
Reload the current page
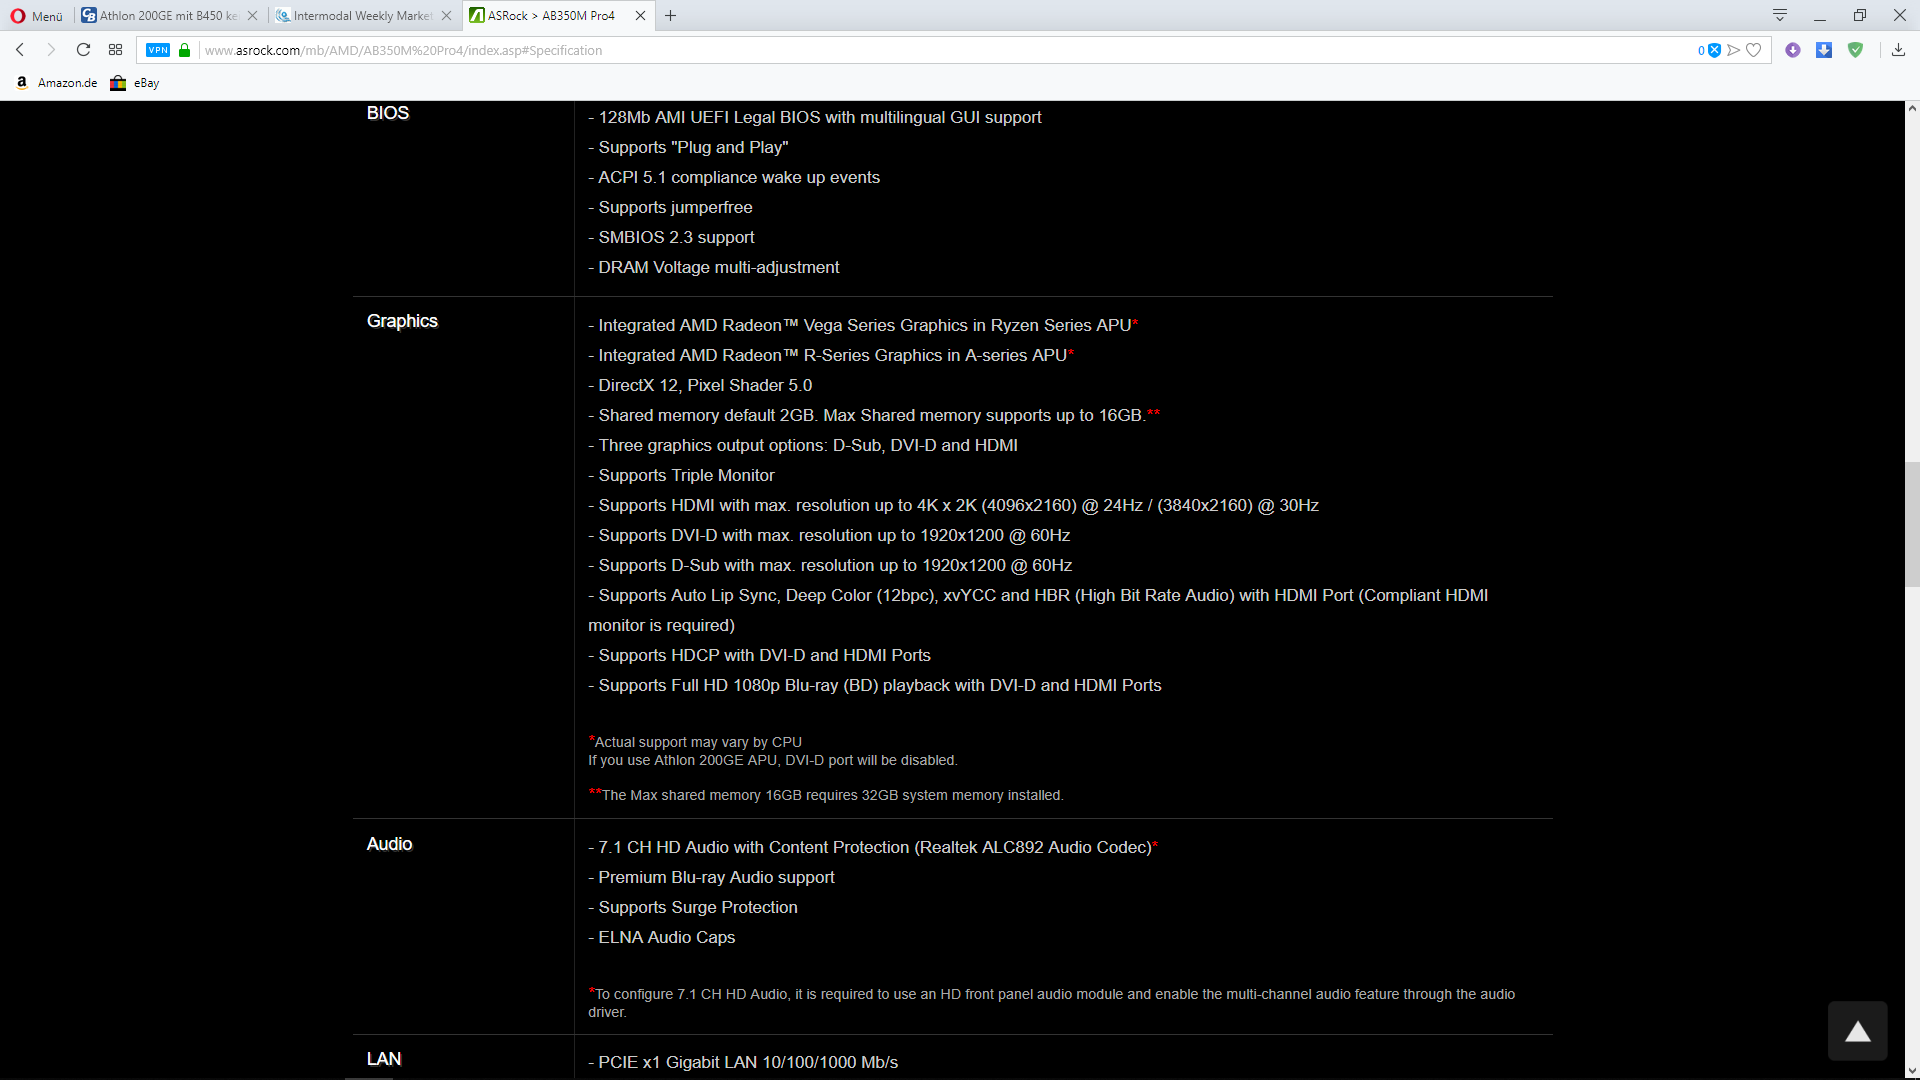point(84,50)
